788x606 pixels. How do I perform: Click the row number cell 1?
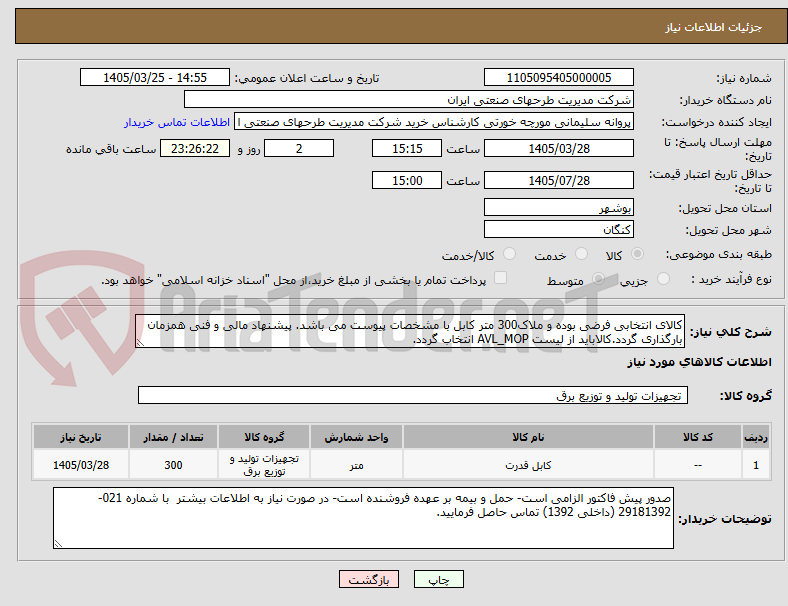point(755,465)
